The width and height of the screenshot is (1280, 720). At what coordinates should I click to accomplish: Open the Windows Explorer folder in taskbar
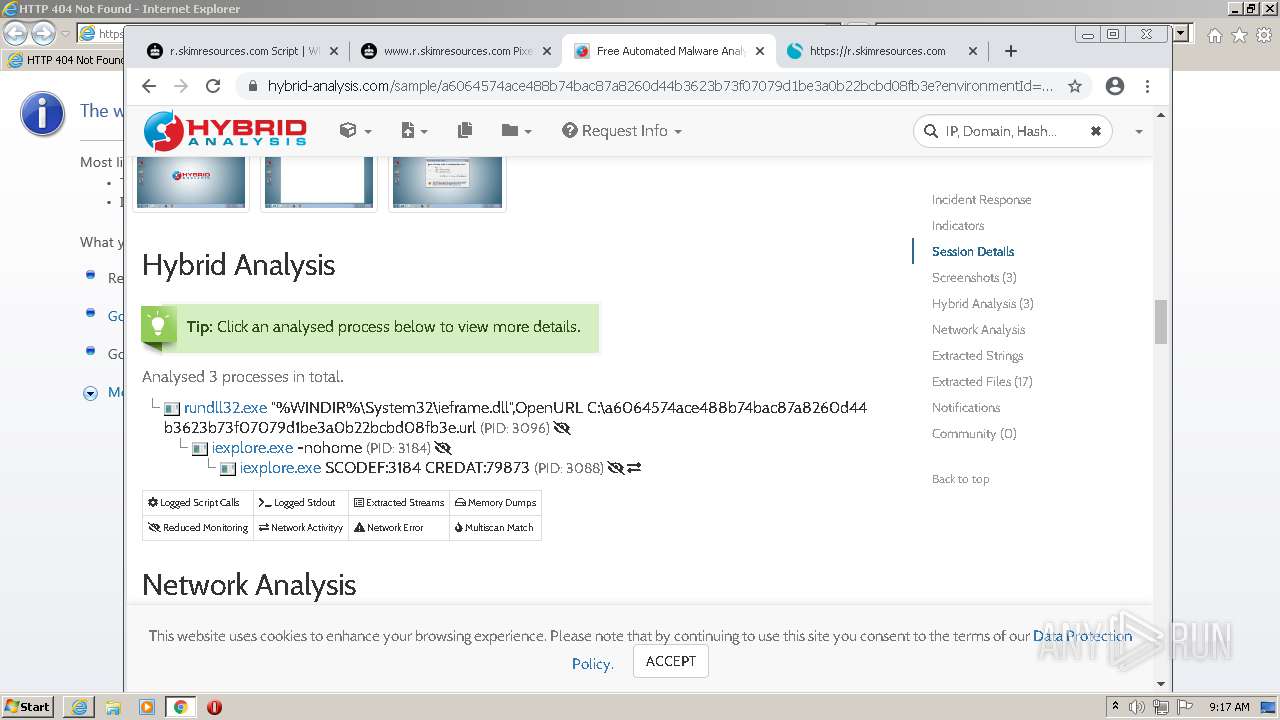coord(113,707)
